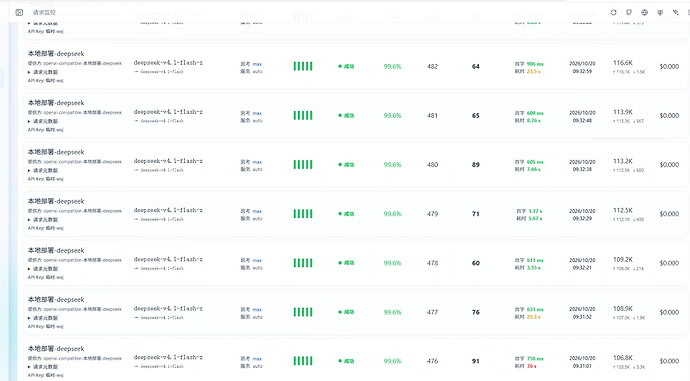Click the API Key label in row 481

click(x=45, y=130)
